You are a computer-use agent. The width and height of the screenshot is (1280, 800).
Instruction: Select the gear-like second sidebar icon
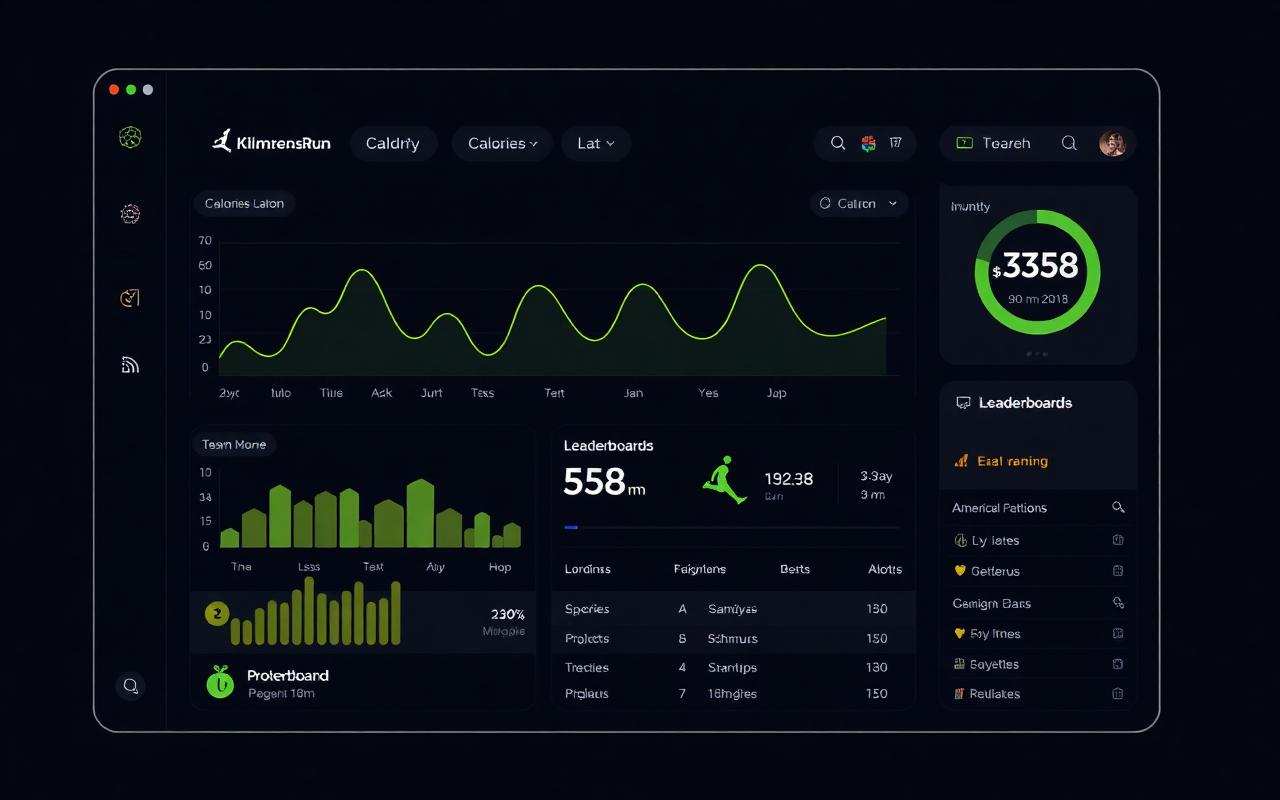tap(130, 213)
